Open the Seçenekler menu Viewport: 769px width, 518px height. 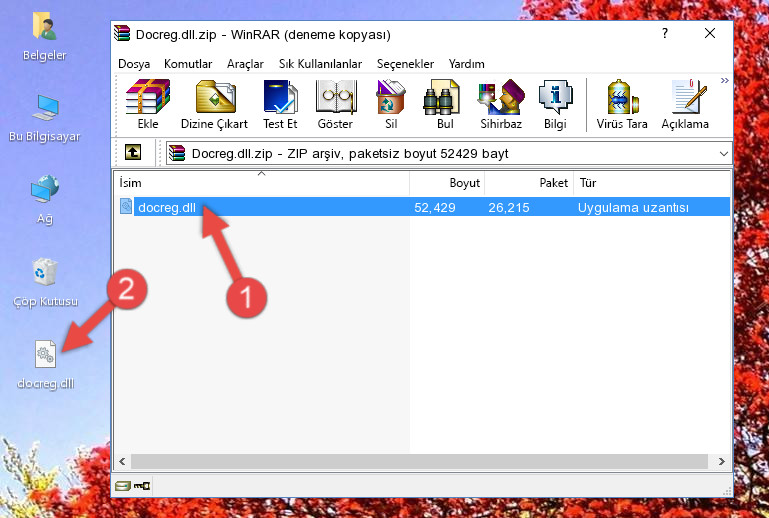(x=405, y=64)
